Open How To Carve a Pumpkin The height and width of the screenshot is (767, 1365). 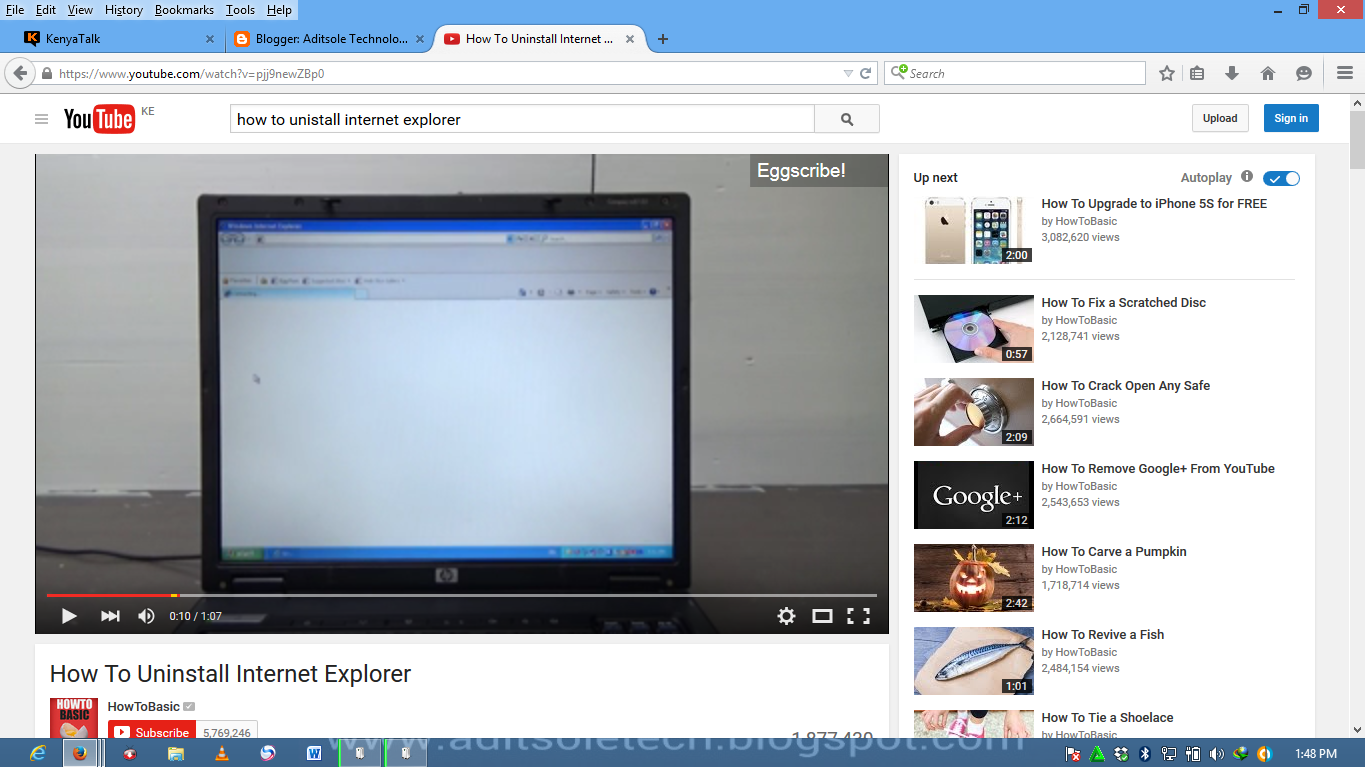[1114, 551]
